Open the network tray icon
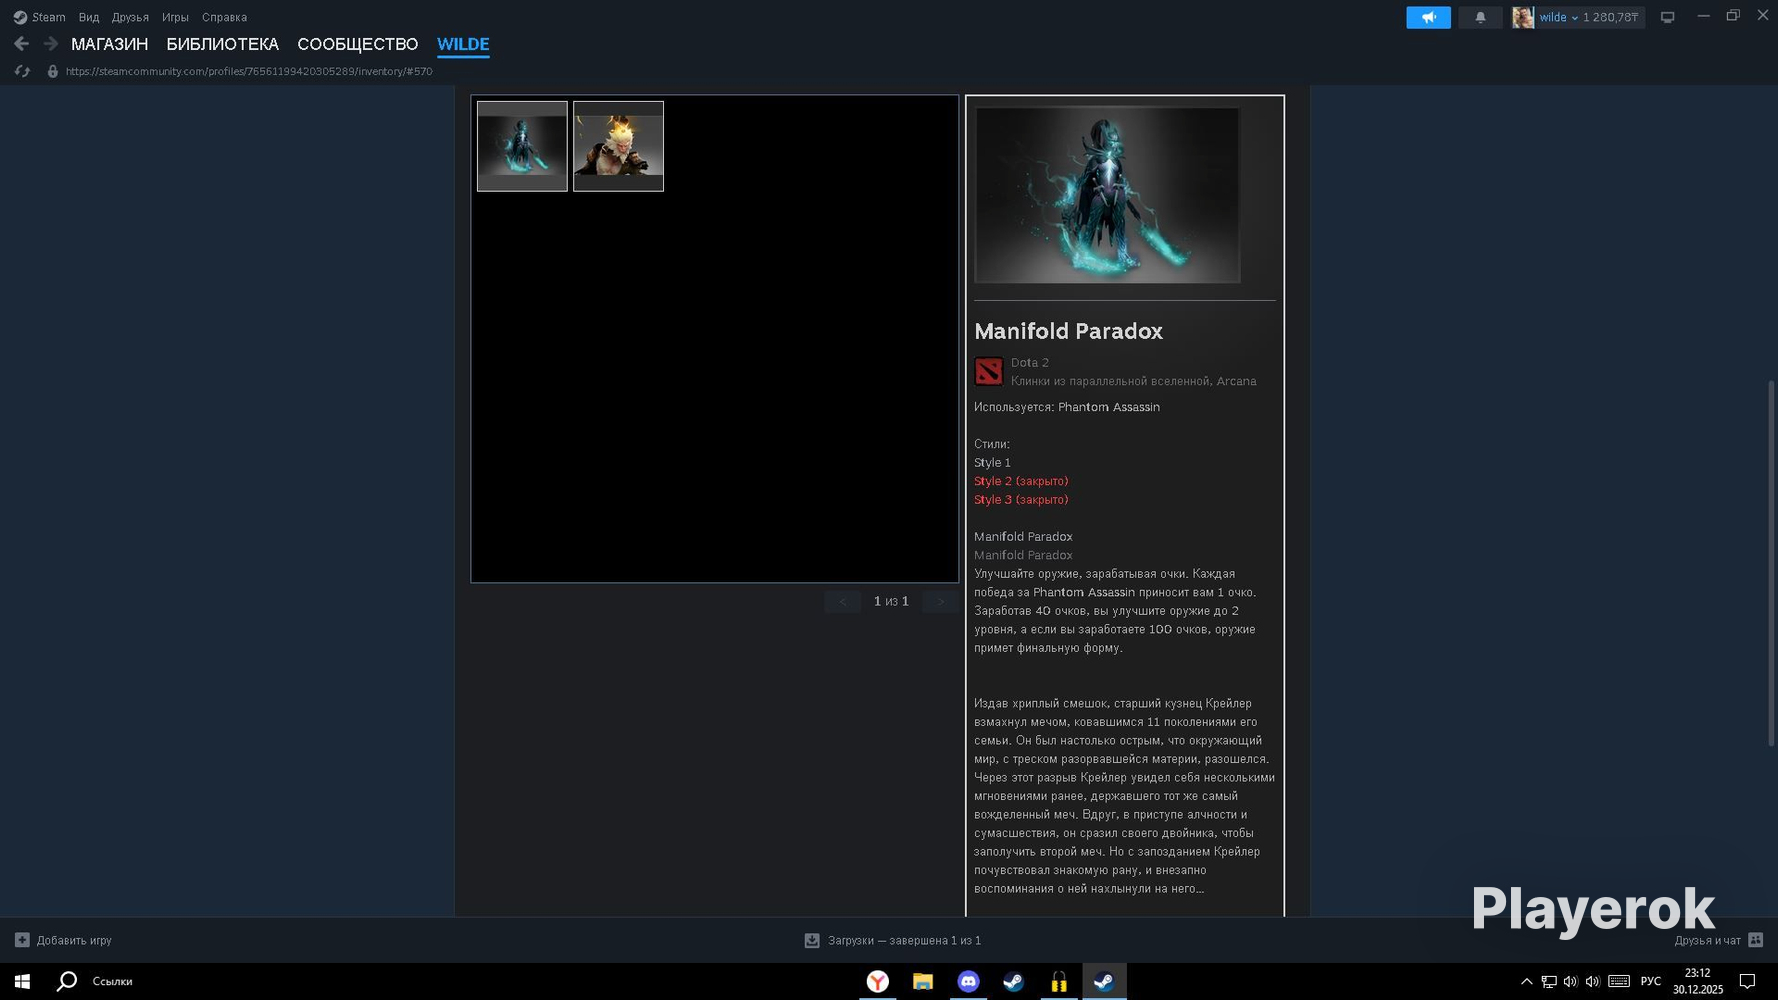This screenshot has width=1778, height=1000. pyautogui.click(x=1548, y=981)
